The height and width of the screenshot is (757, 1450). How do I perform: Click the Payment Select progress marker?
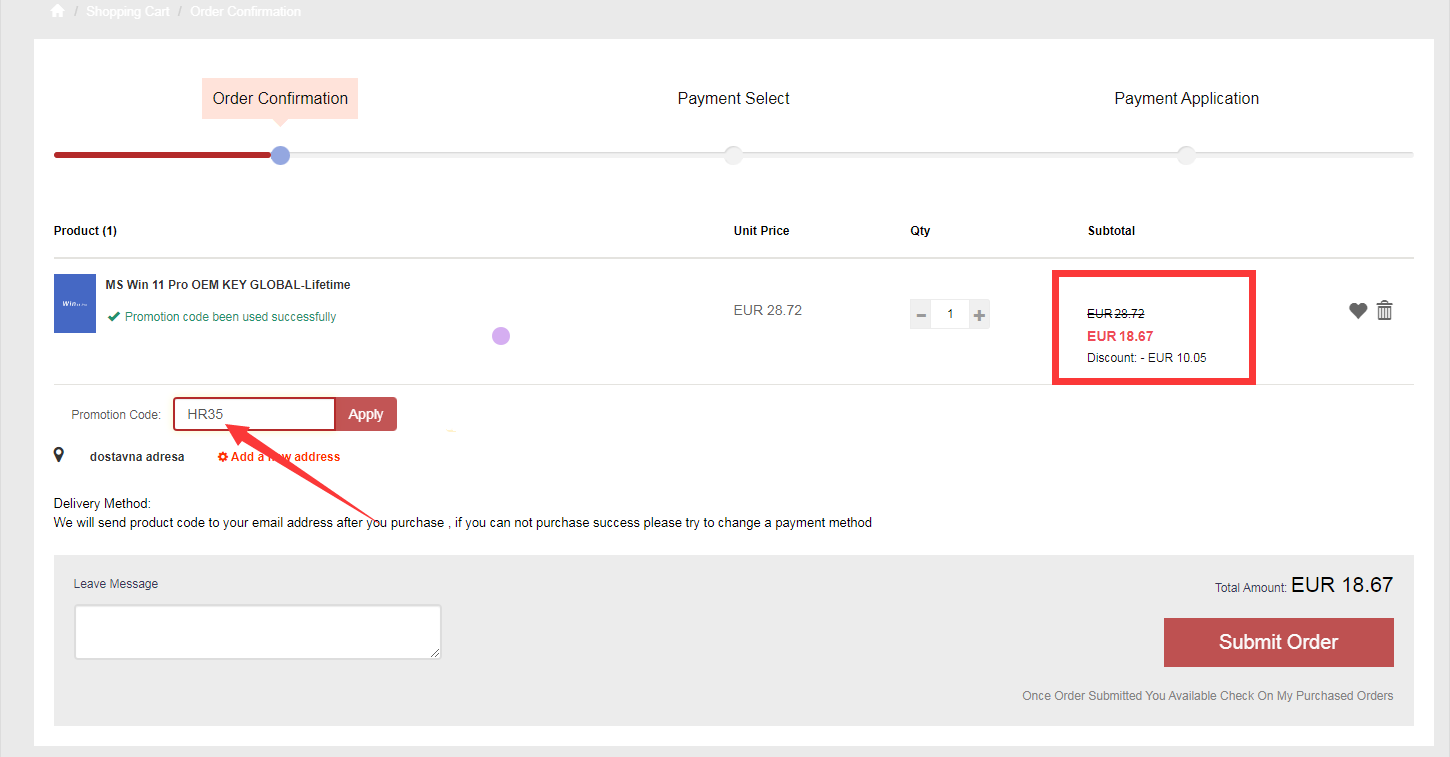click(x=733, y=155)
